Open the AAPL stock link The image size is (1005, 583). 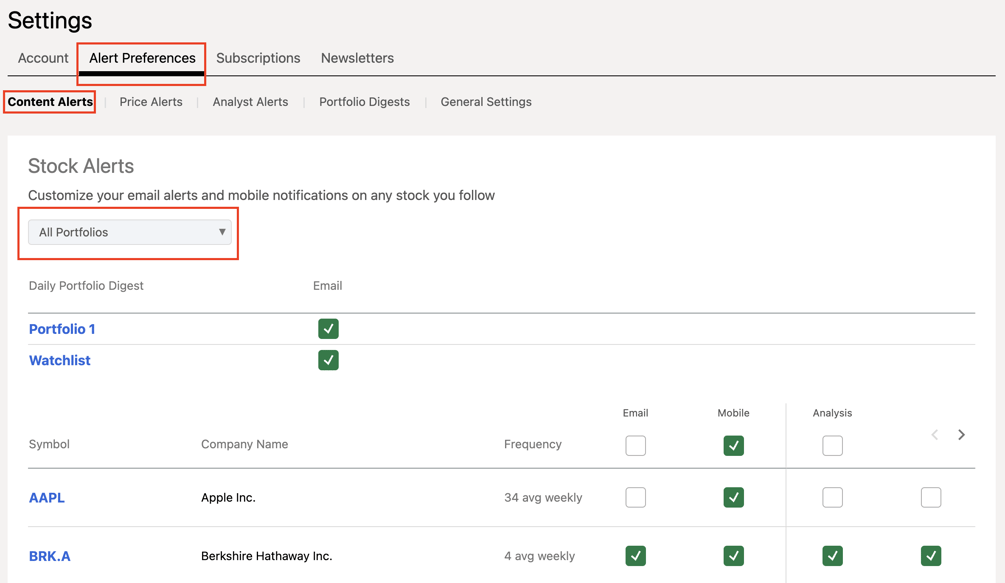[x=46, y=497]
